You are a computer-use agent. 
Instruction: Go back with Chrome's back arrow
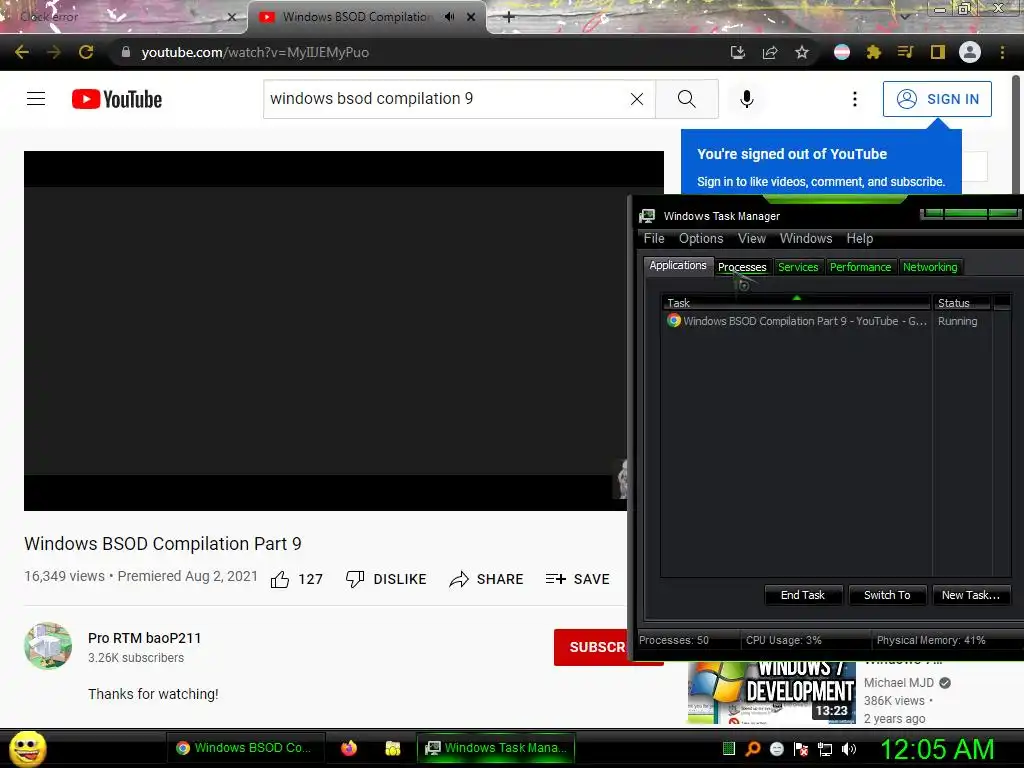click(22, 52)
